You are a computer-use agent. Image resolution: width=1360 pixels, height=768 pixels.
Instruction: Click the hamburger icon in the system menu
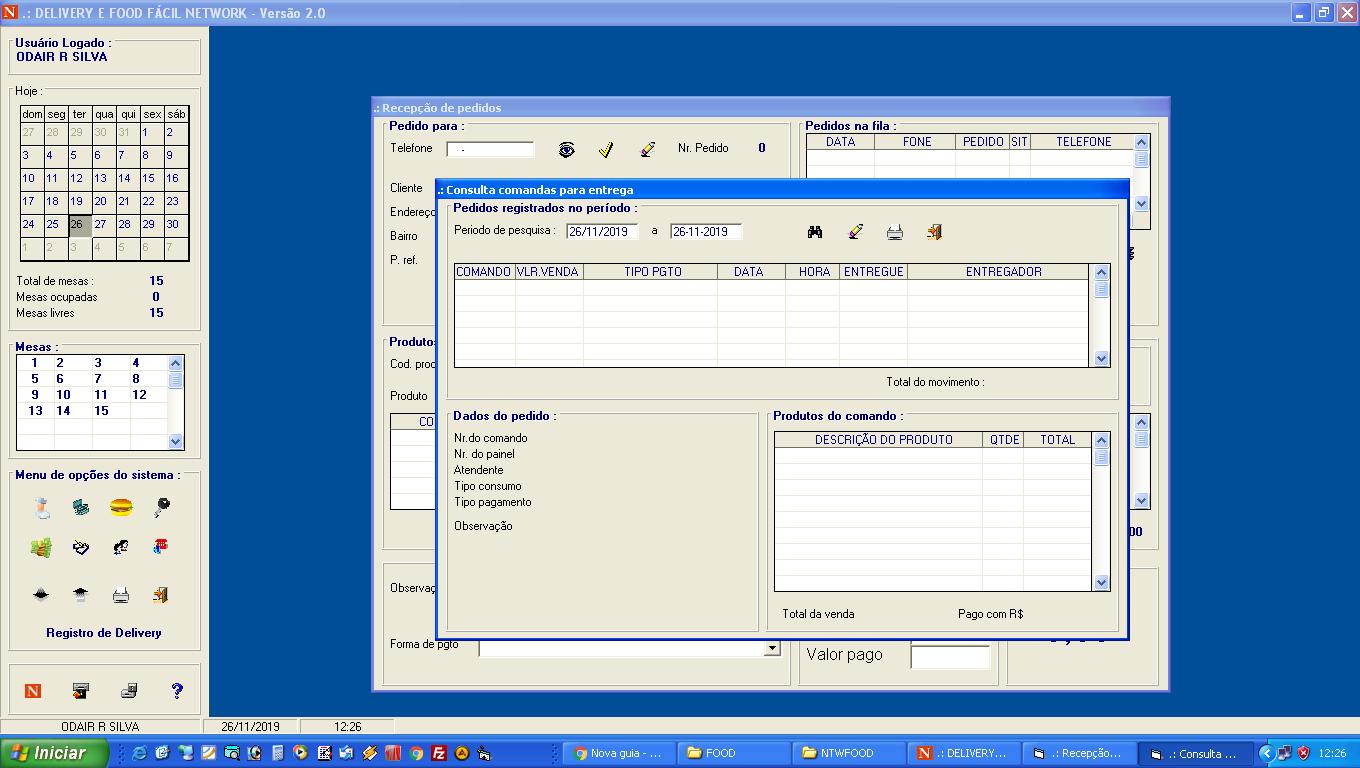click(x=121, y=507)
